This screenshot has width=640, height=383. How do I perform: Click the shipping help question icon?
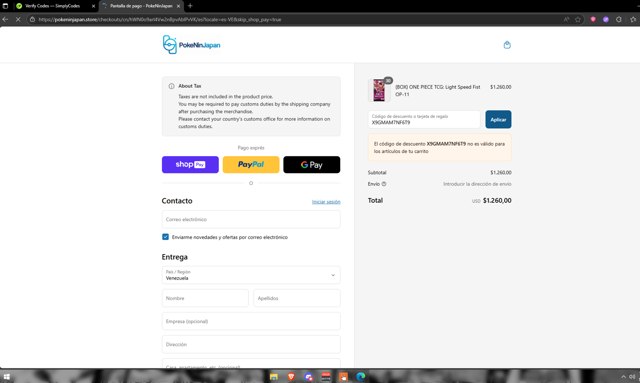(x=384, y=184)
